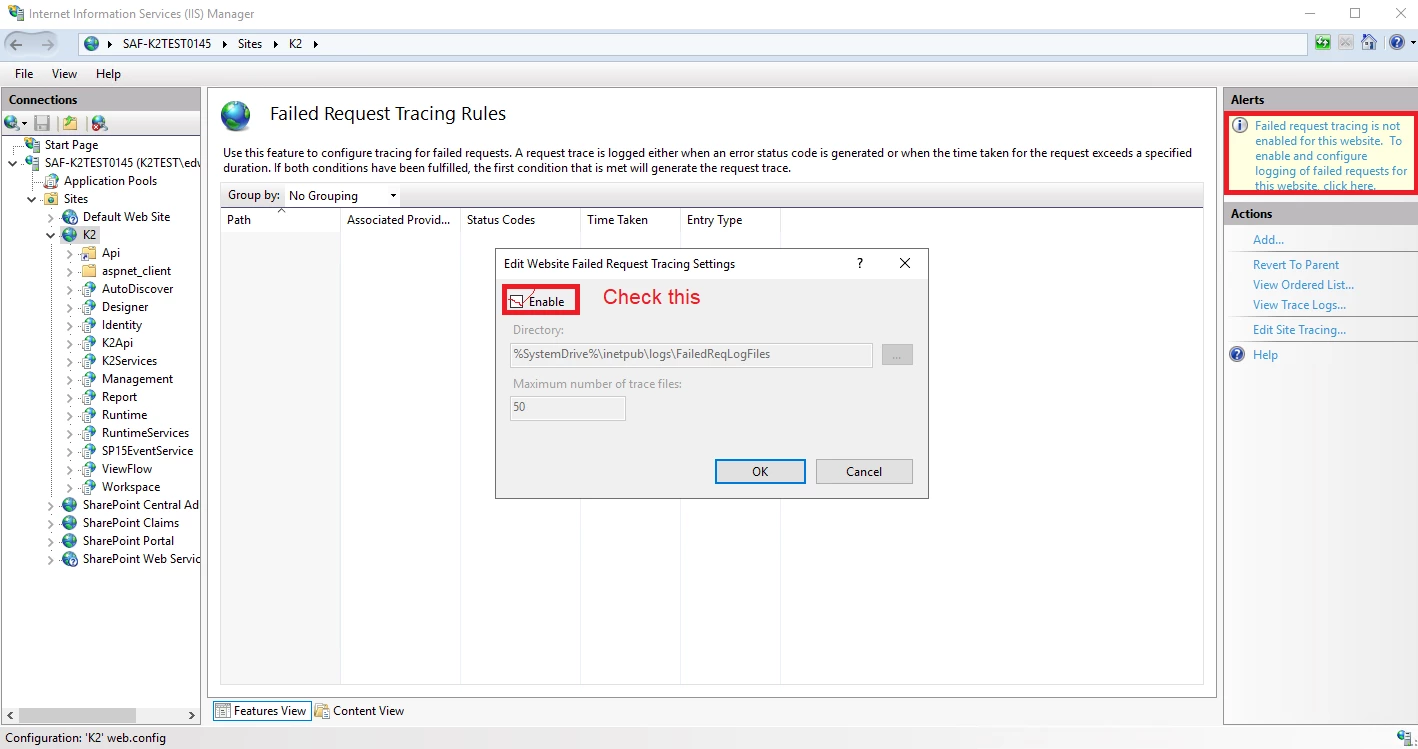1418x749 pixels.
Task: Click the delete connection icon
Action: click(x=99, y=123)
